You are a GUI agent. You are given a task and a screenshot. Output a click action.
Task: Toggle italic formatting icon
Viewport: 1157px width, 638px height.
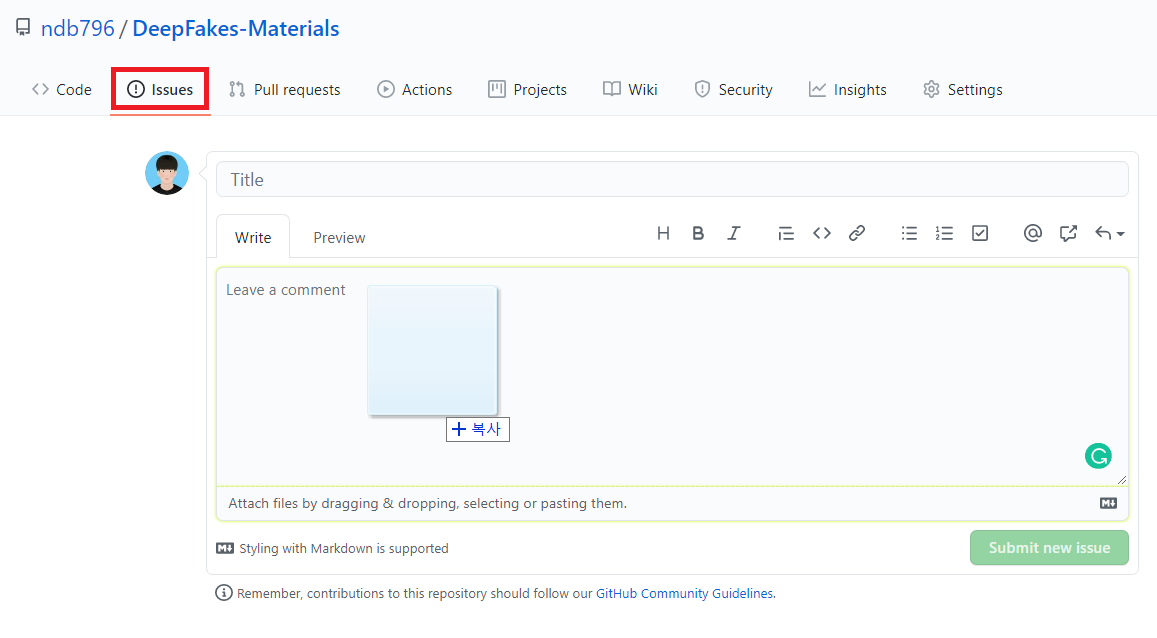[733, 234]
